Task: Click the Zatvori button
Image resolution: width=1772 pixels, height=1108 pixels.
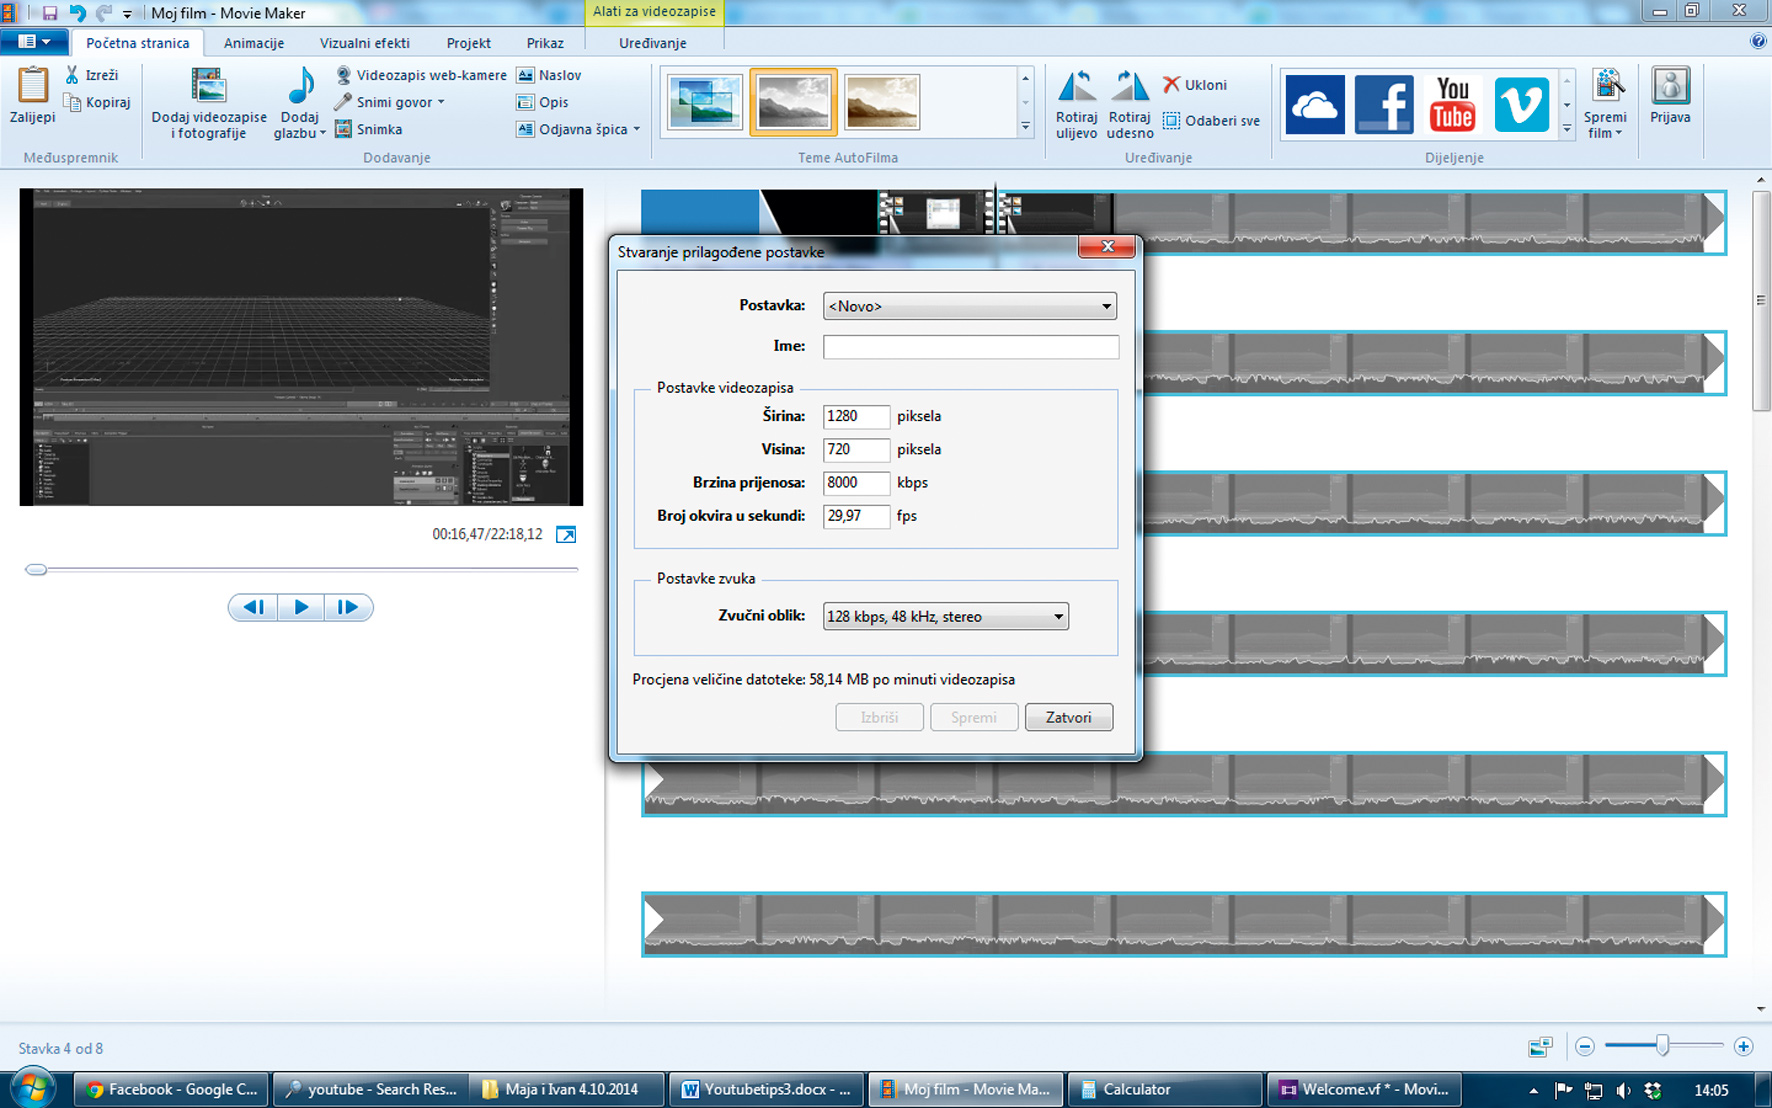Action: (x=1068, y=717)
